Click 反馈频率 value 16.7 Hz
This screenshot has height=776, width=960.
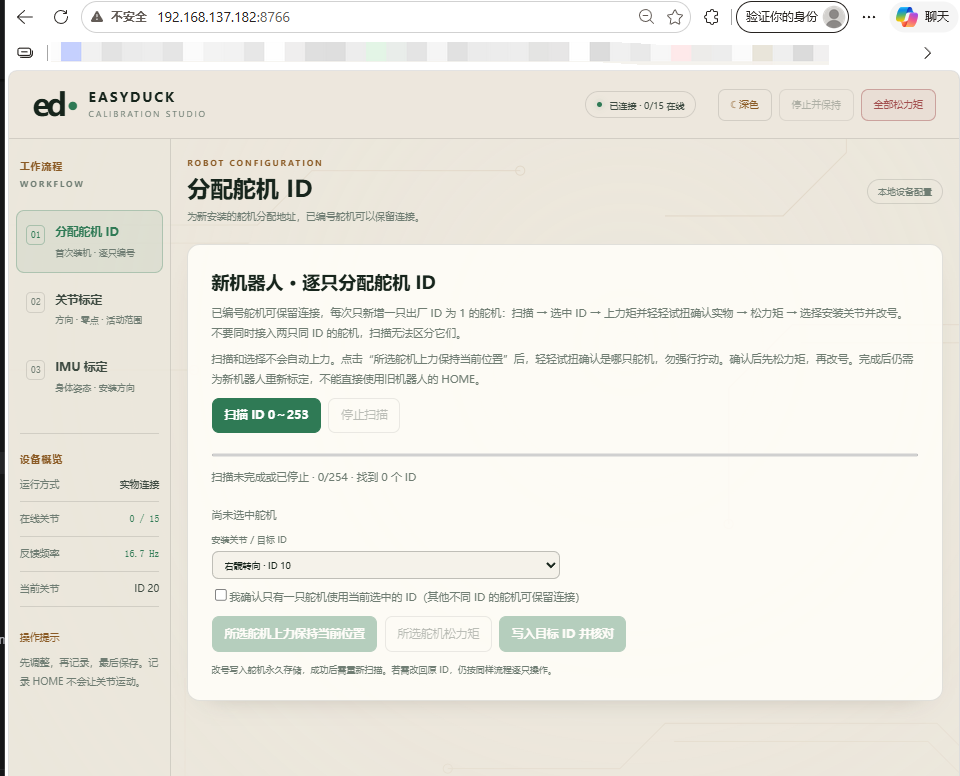pyautogui.click(x=142, y=554)
